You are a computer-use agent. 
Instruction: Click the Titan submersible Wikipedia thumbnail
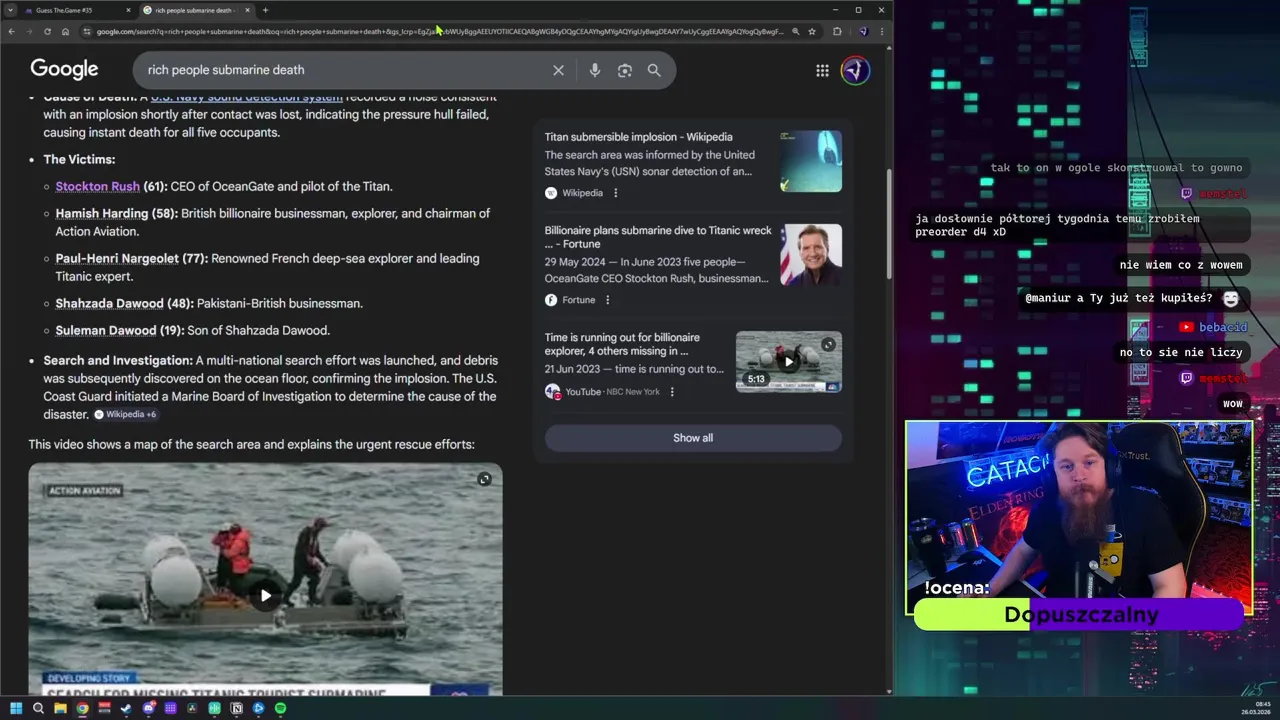point(811,161)
